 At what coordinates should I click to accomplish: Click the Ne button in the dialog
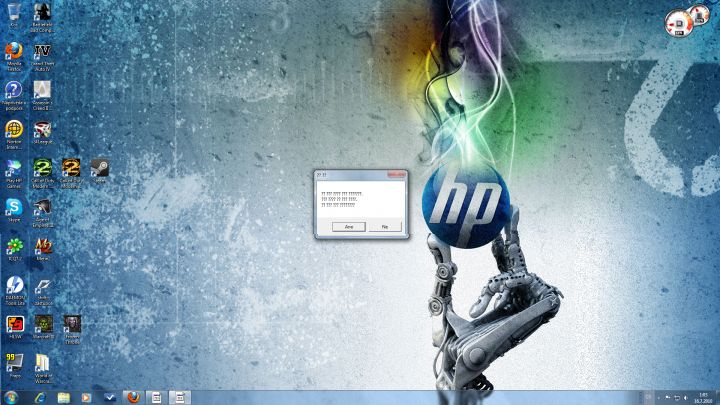tap(385, 227)
